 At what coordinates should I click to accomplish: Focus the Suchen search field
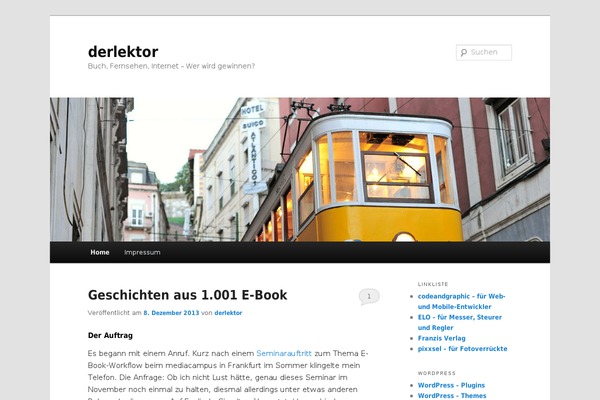pos(484,52)
